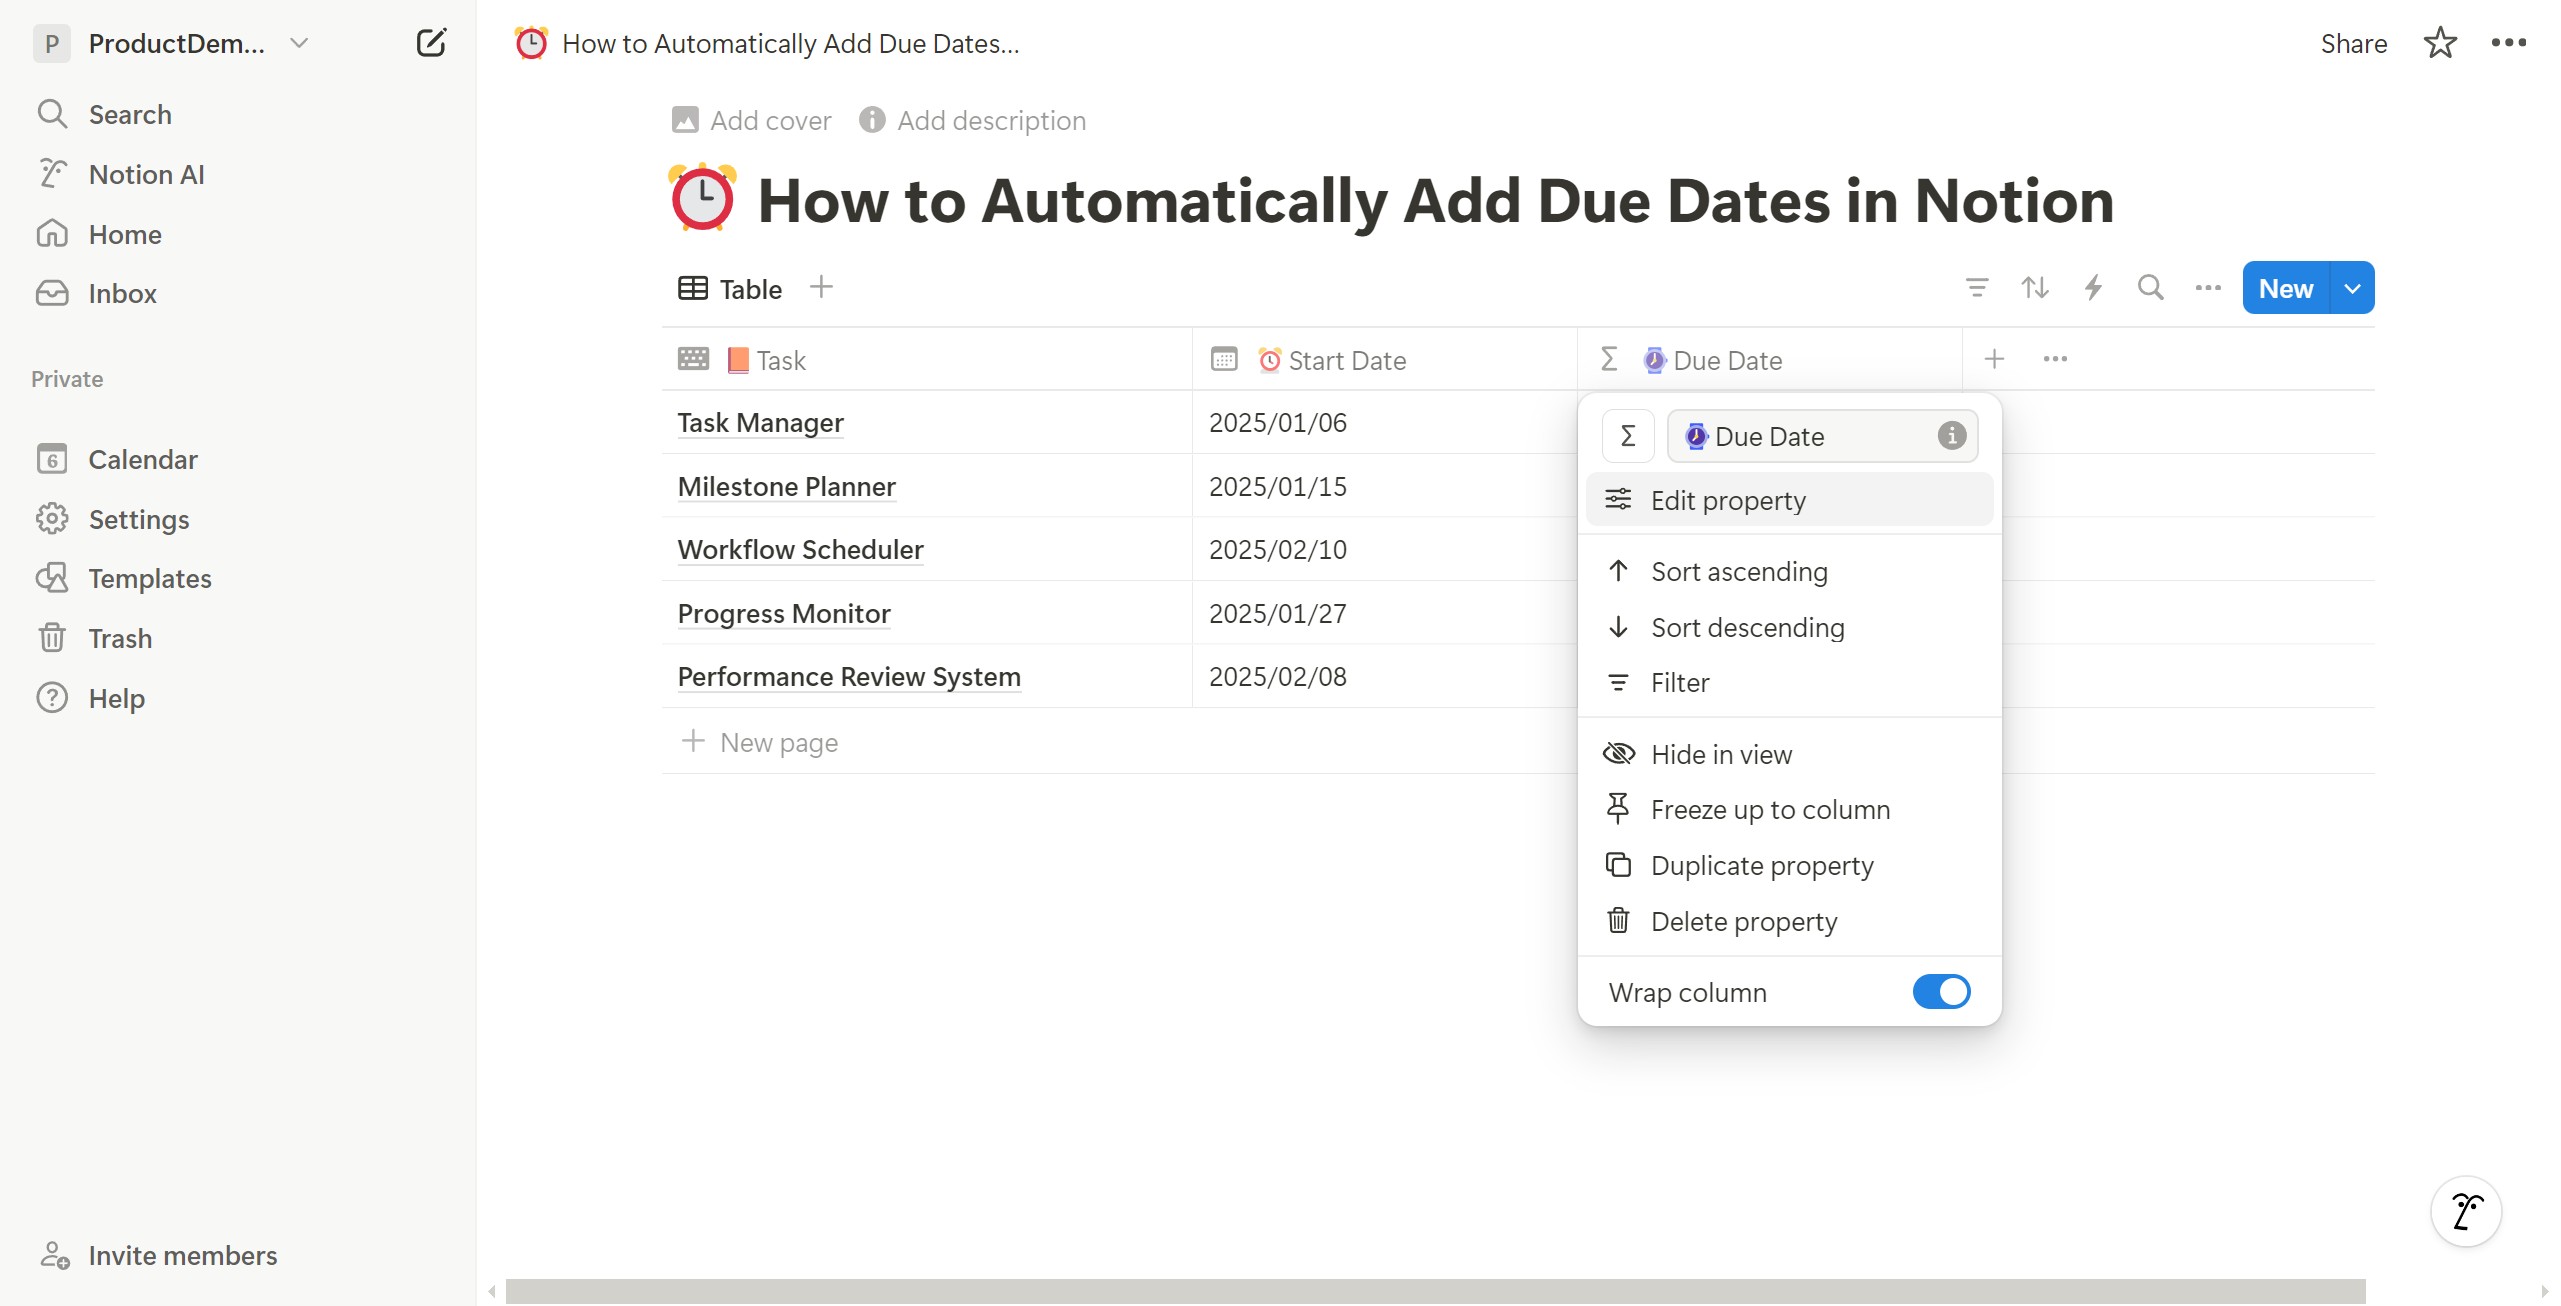Screen dimensions: 2561x1306
Task: Choose Sort descending
Action: tap(1789, 627)
